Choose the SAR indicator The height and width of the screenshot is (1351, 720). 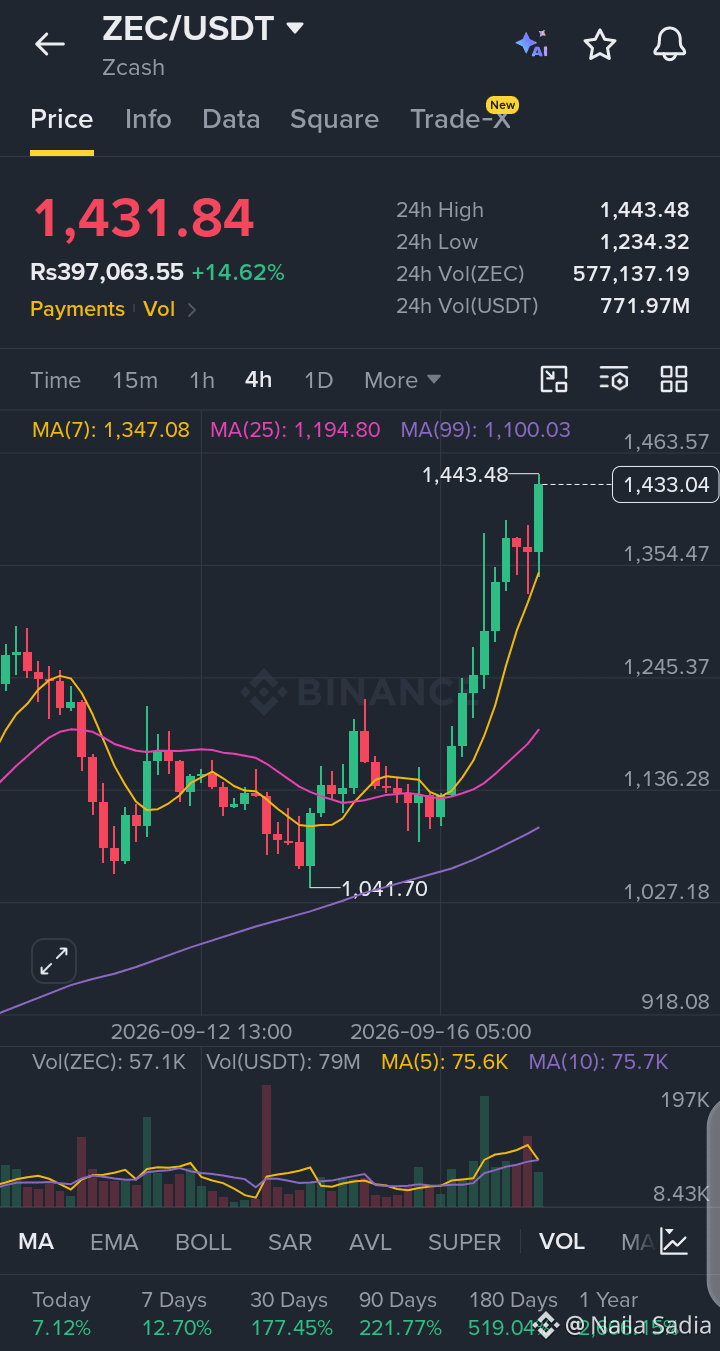(290, 1242)
